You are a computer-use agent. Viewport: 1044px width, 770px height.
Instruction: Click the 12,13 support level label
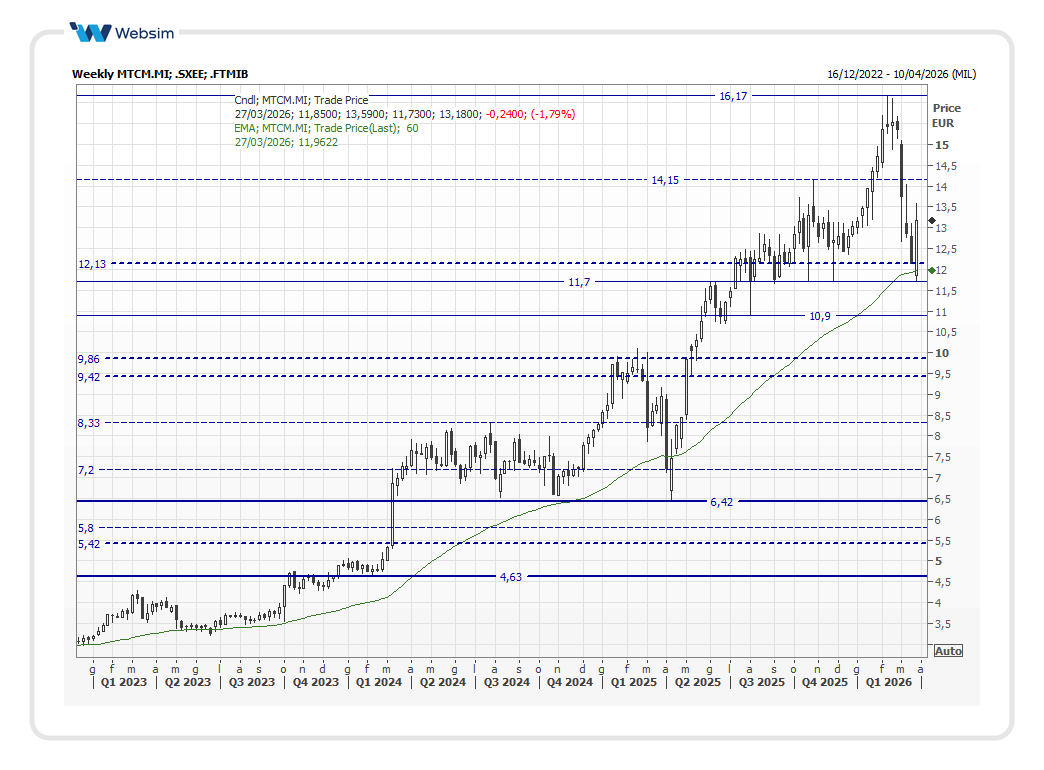91,264
